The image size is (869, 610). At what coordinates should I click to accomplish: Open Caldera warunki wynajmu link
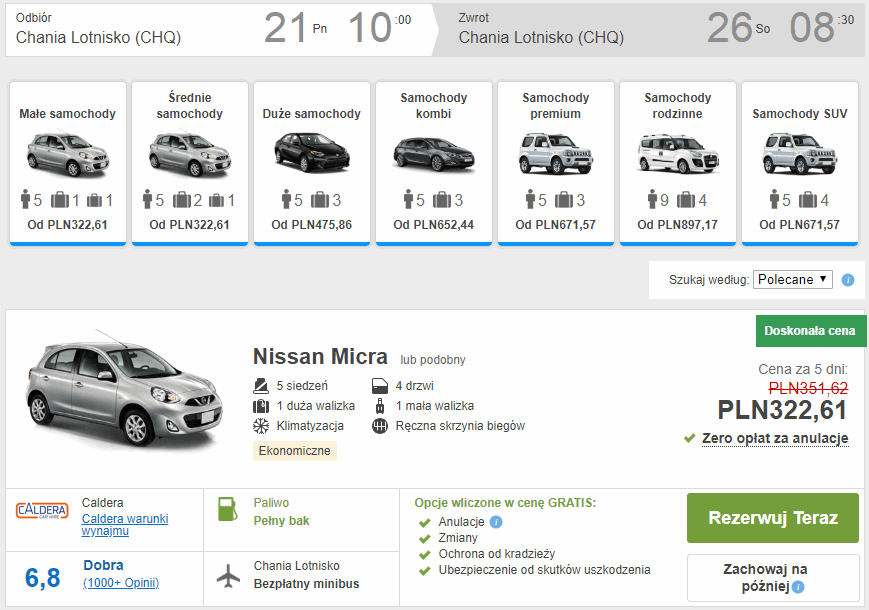pos(125,525)
